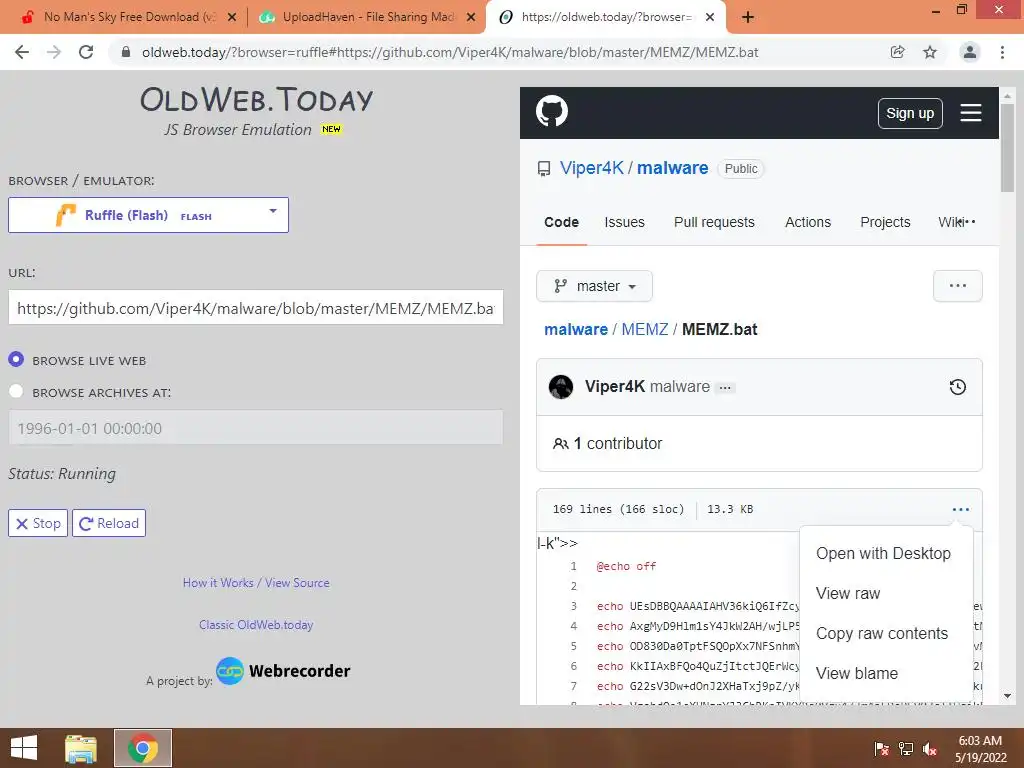Viewport: 1024px width, 768px height.
Task: Click the GitHub octocat logo
Action: point(552,111)
